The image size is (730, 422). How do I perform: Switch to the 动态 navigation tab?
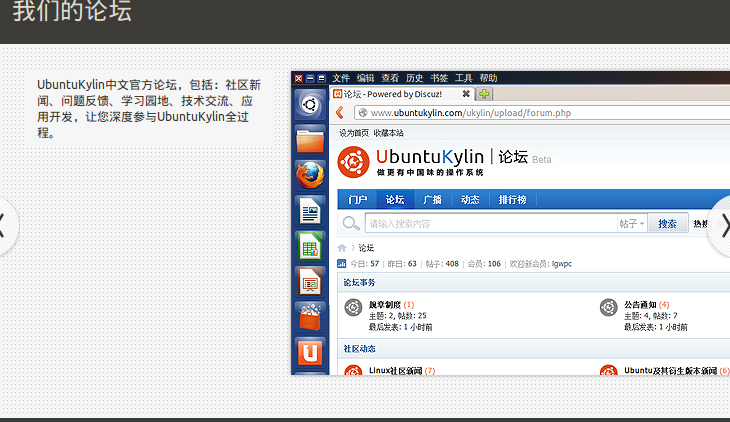(x=470, y=200)
